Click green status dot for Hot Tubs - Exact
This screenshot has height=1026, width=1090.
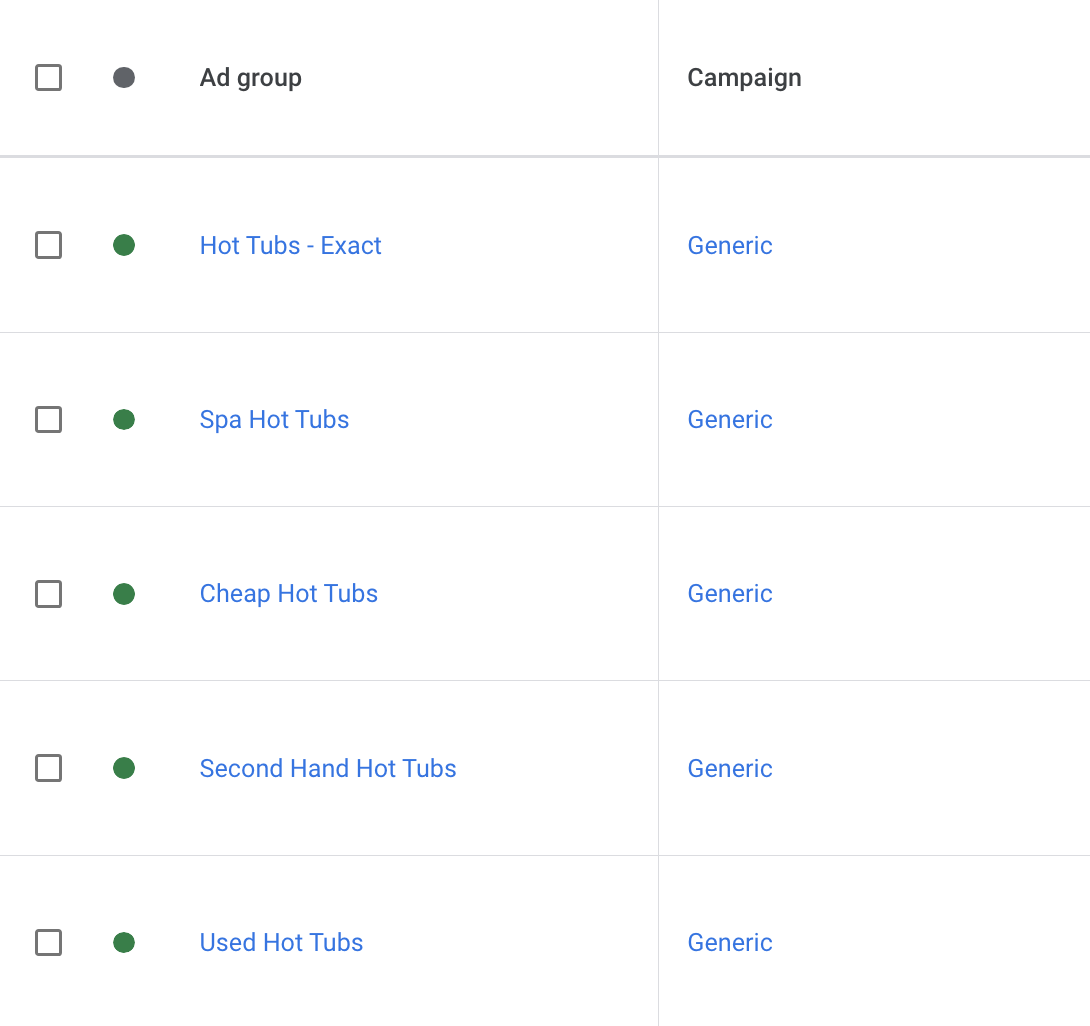pos(124,245)
